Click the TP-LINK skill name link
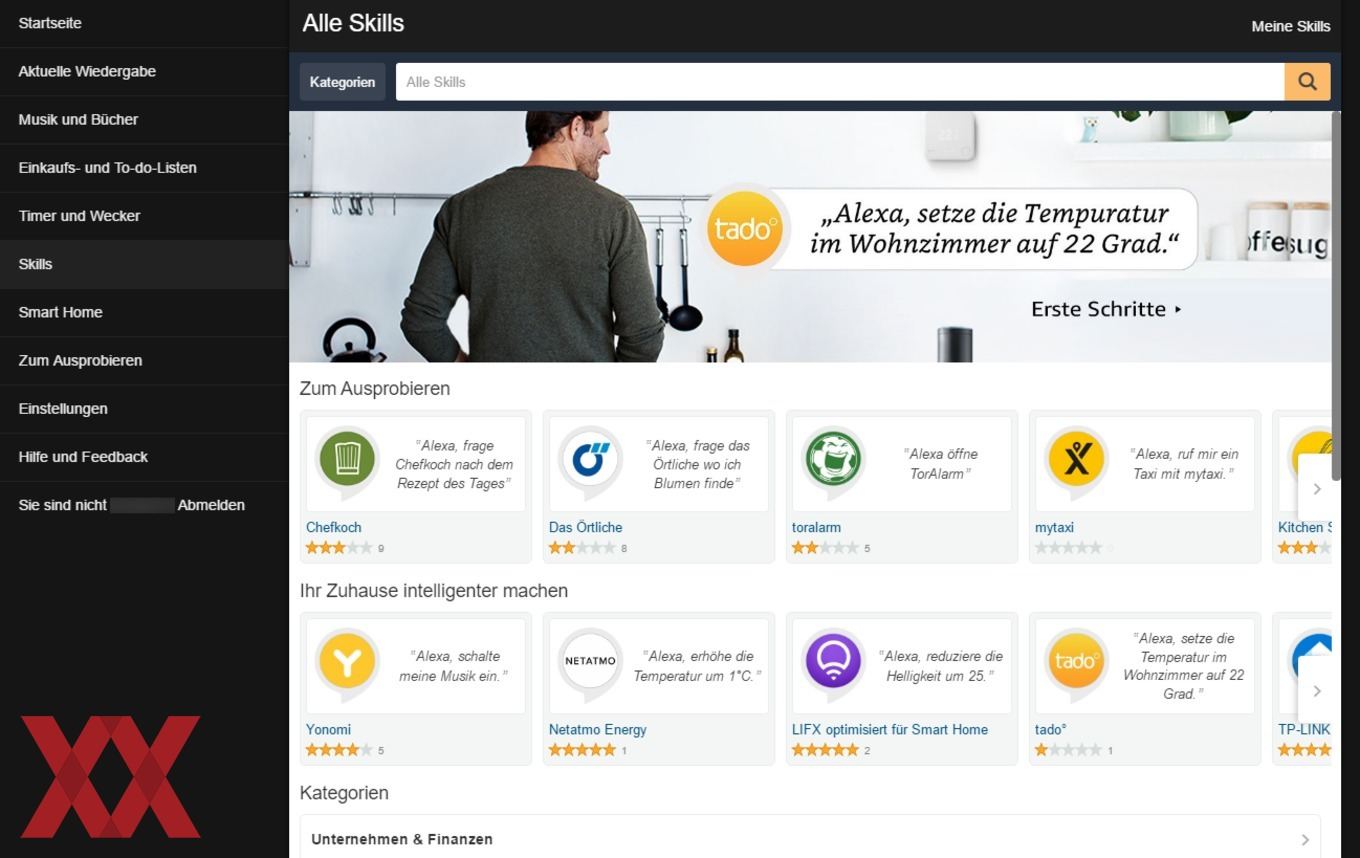The width and height of the screenshot is (1360, 858). [1304, 729]
